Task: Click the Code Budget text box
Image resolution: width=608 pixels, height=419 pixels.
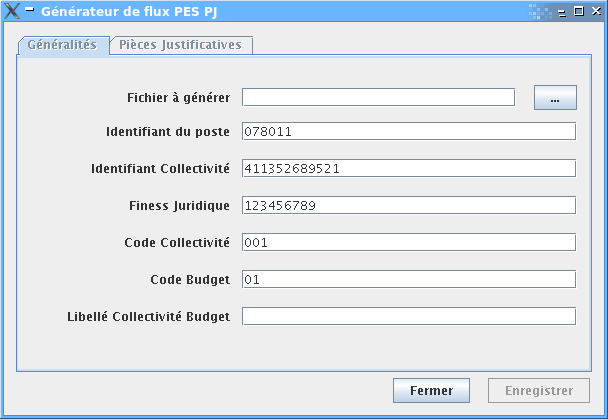Action: (x=409, y=279)
